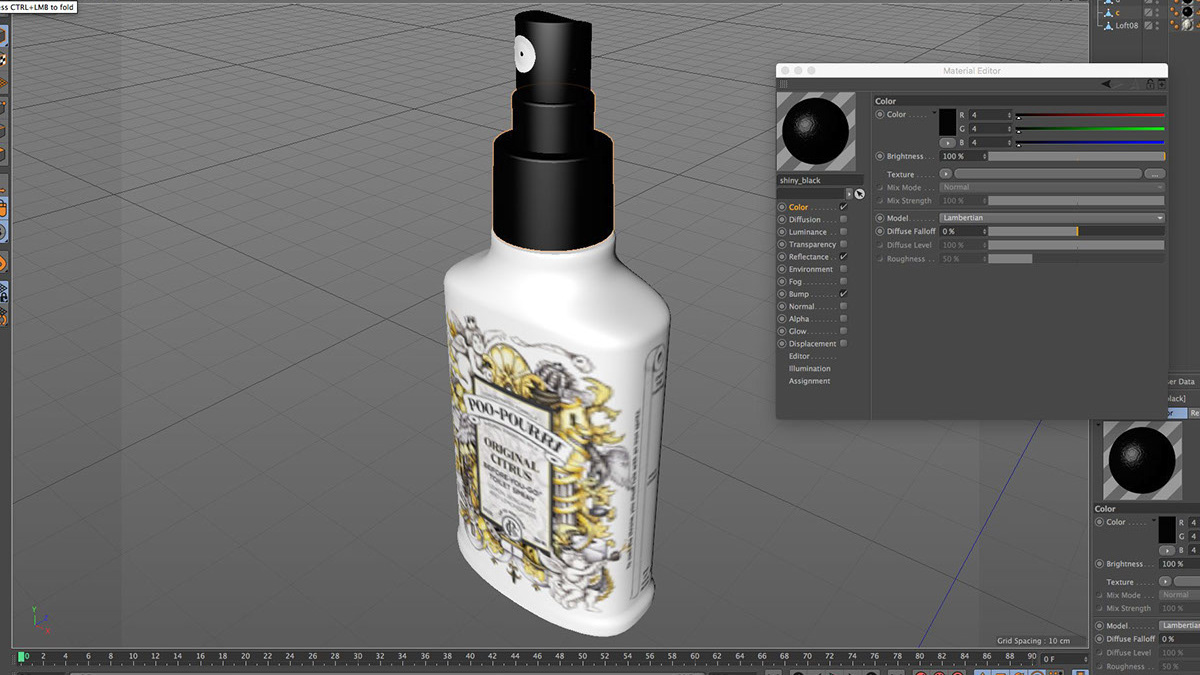Click the Material Editor Model animation dot
1200x675 pixels.
pos(880,218)
